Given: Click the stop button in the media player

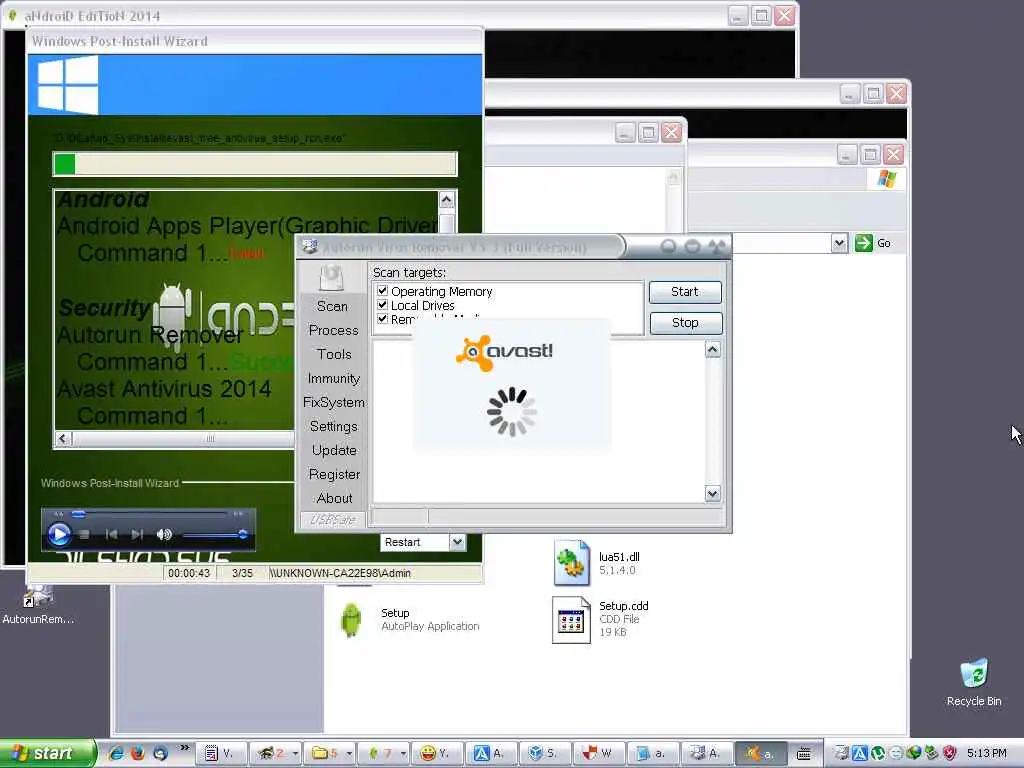Looking at the screenshot, I should click(84, 534).
